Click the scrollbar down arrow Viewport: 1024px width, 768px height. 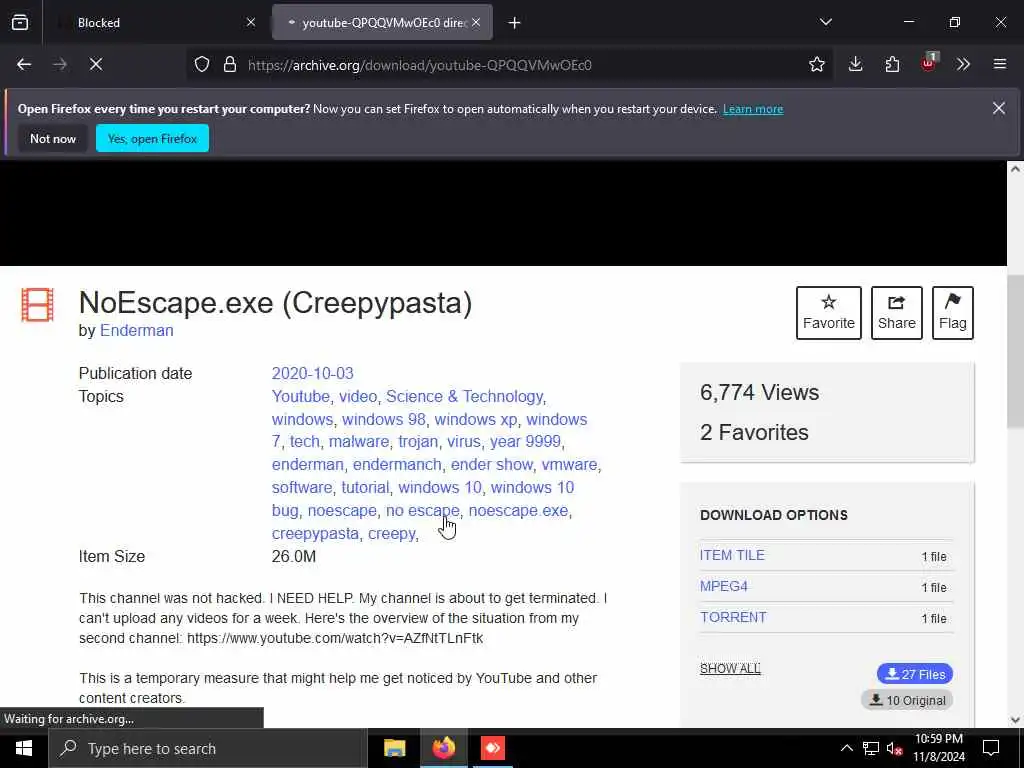[x=1015, y=720]
